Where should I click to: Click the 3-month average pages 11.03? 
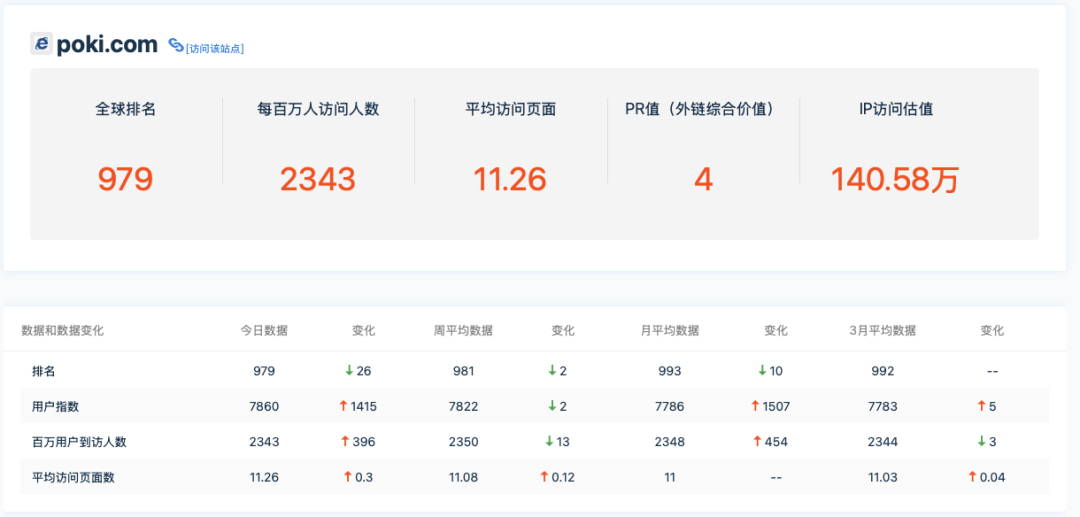tap(883, 477)
